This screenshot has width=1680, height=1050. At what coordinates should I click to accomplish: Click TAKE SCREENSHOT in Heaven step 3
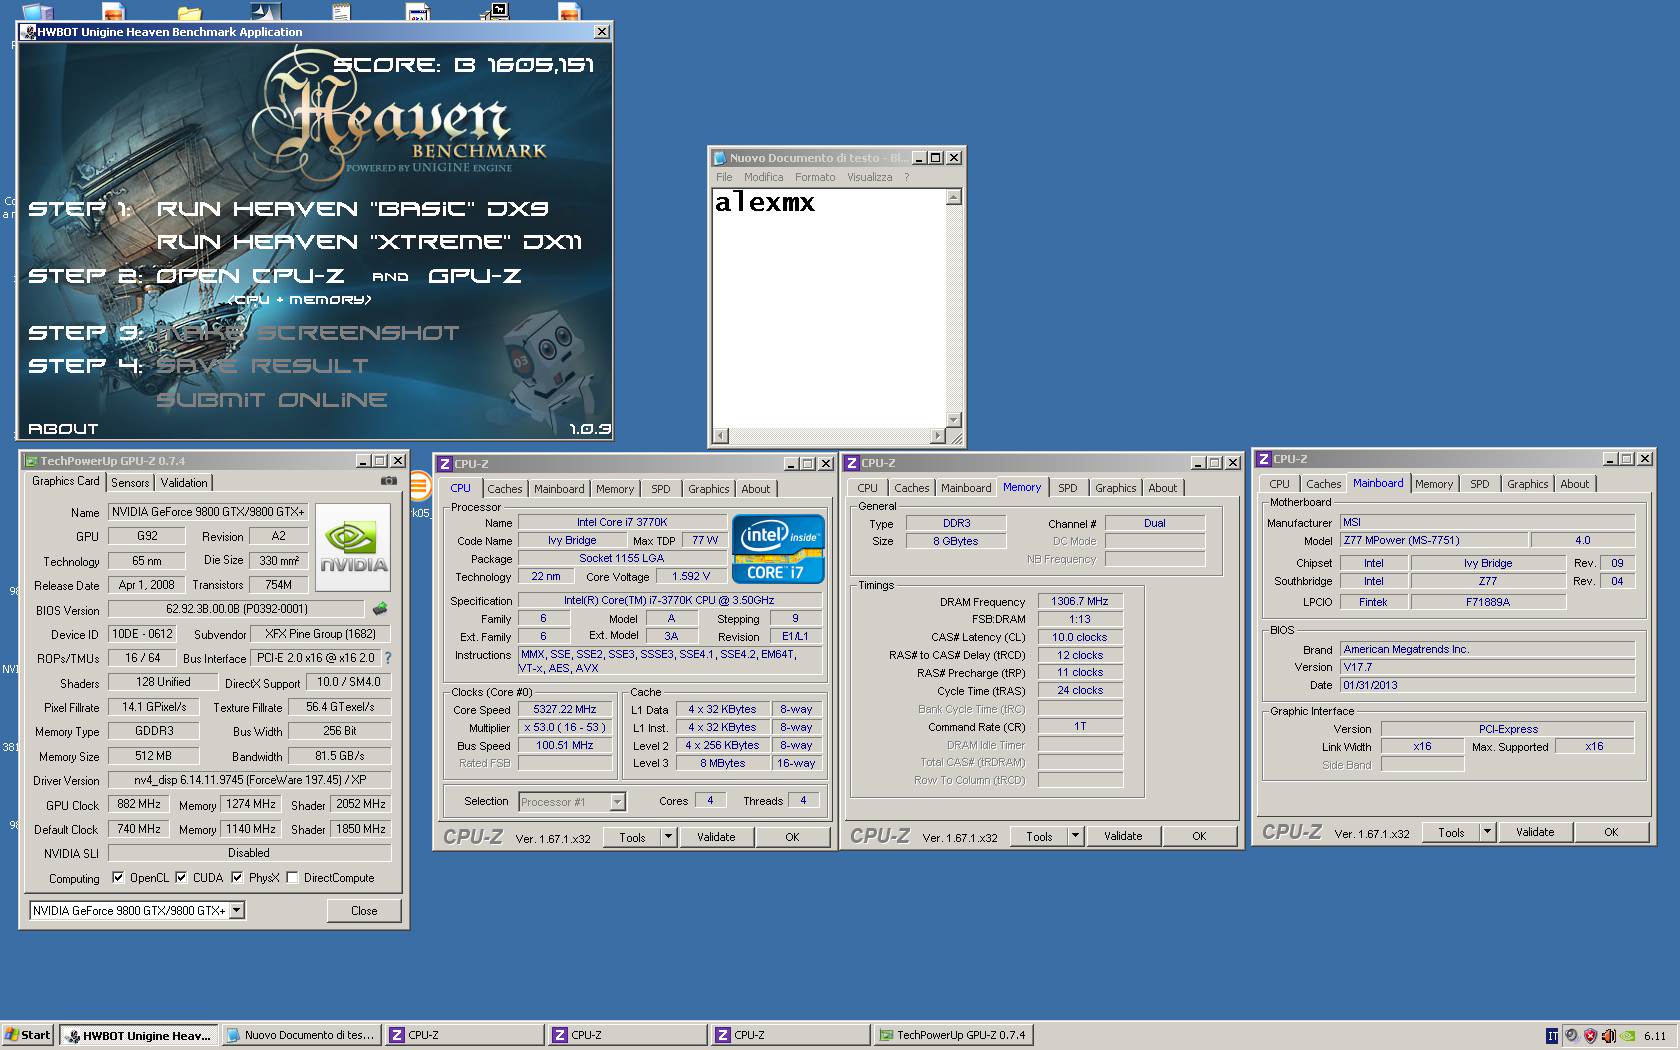point(308,333)
